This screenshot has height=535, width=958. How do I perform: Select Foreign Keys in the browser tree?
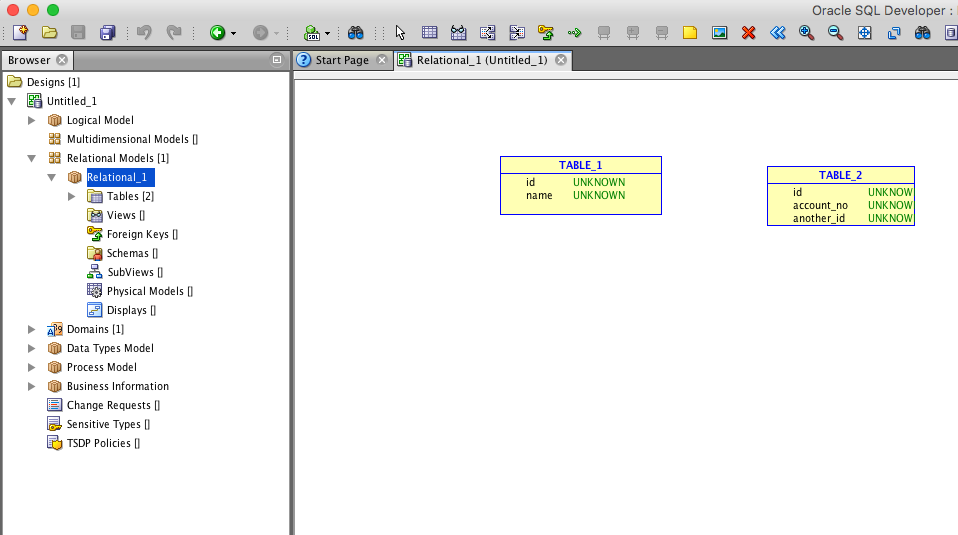pos(137,234)
